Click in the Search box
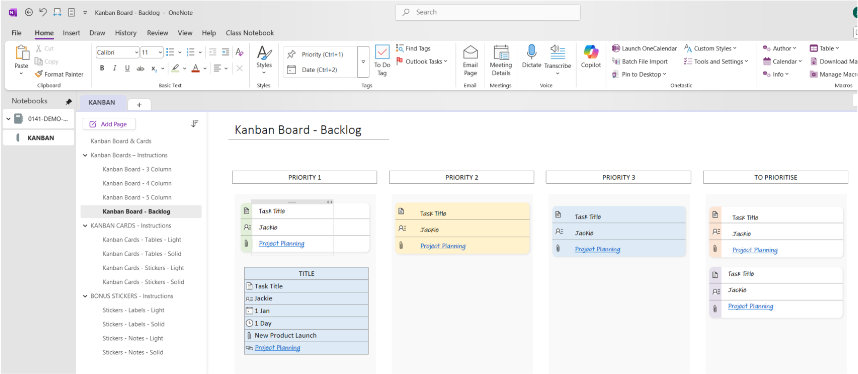This screenshot has width=858, height=374. pyautogui.click(x=488, y=12)
